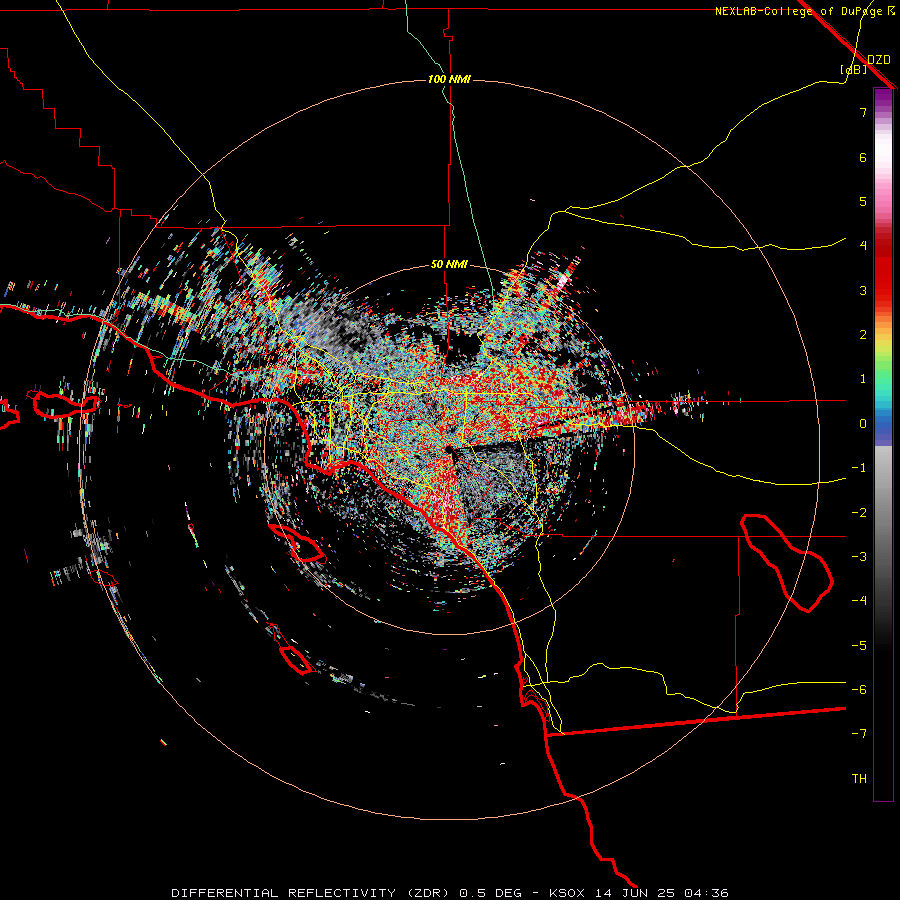Click the -5 tick label on scale

pos(859,646)
